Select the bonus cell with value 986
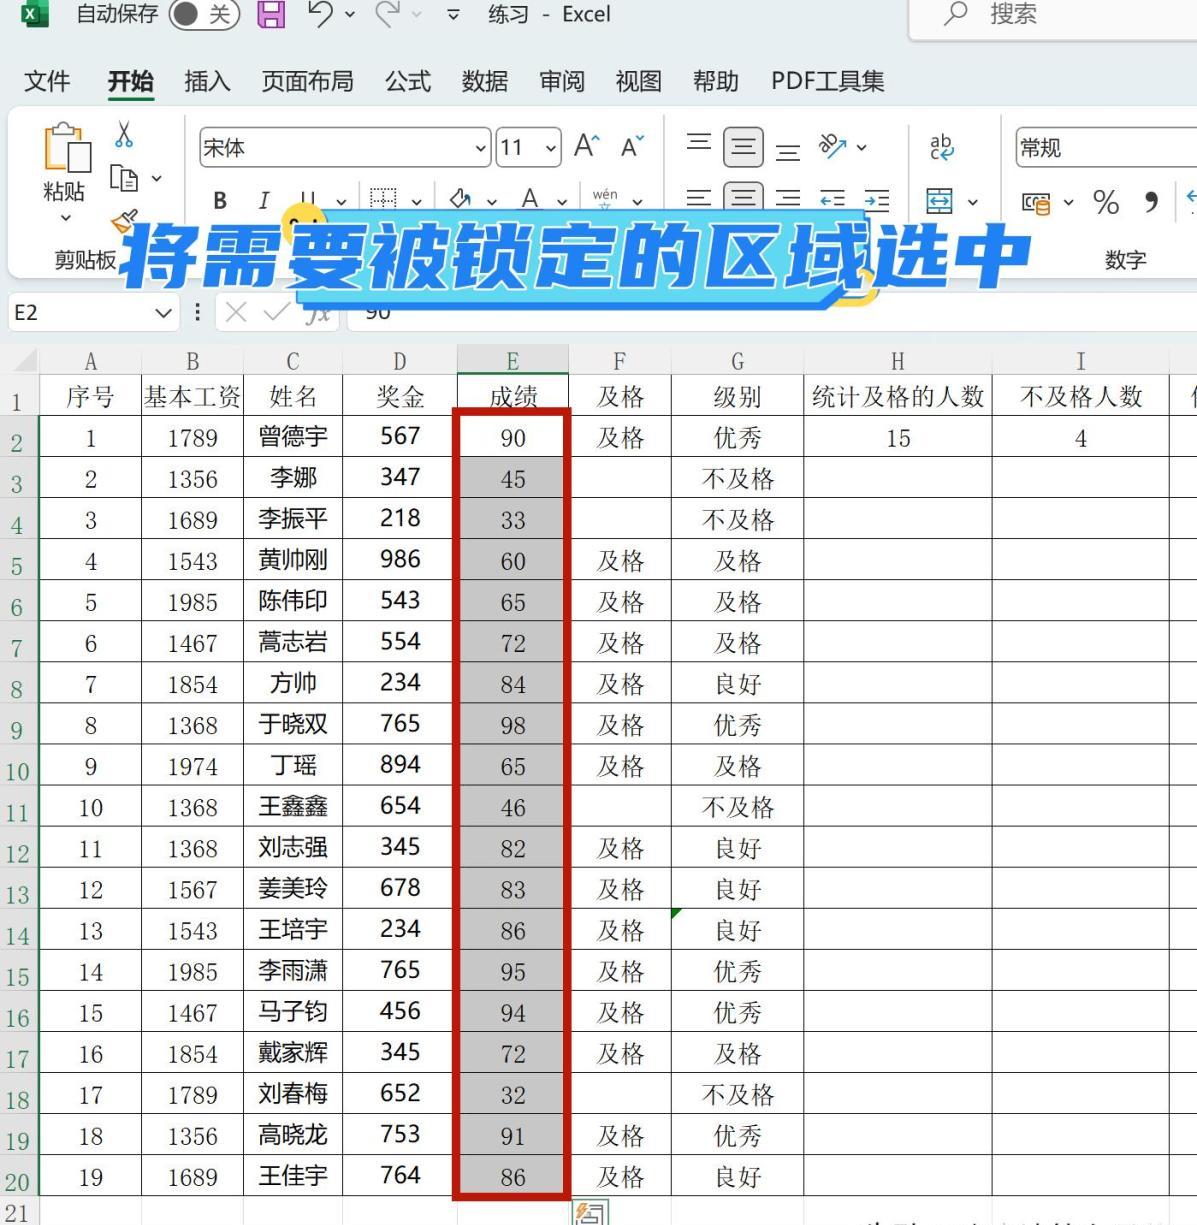The width and height of the screenshot is (1197, 1225). 400,560
